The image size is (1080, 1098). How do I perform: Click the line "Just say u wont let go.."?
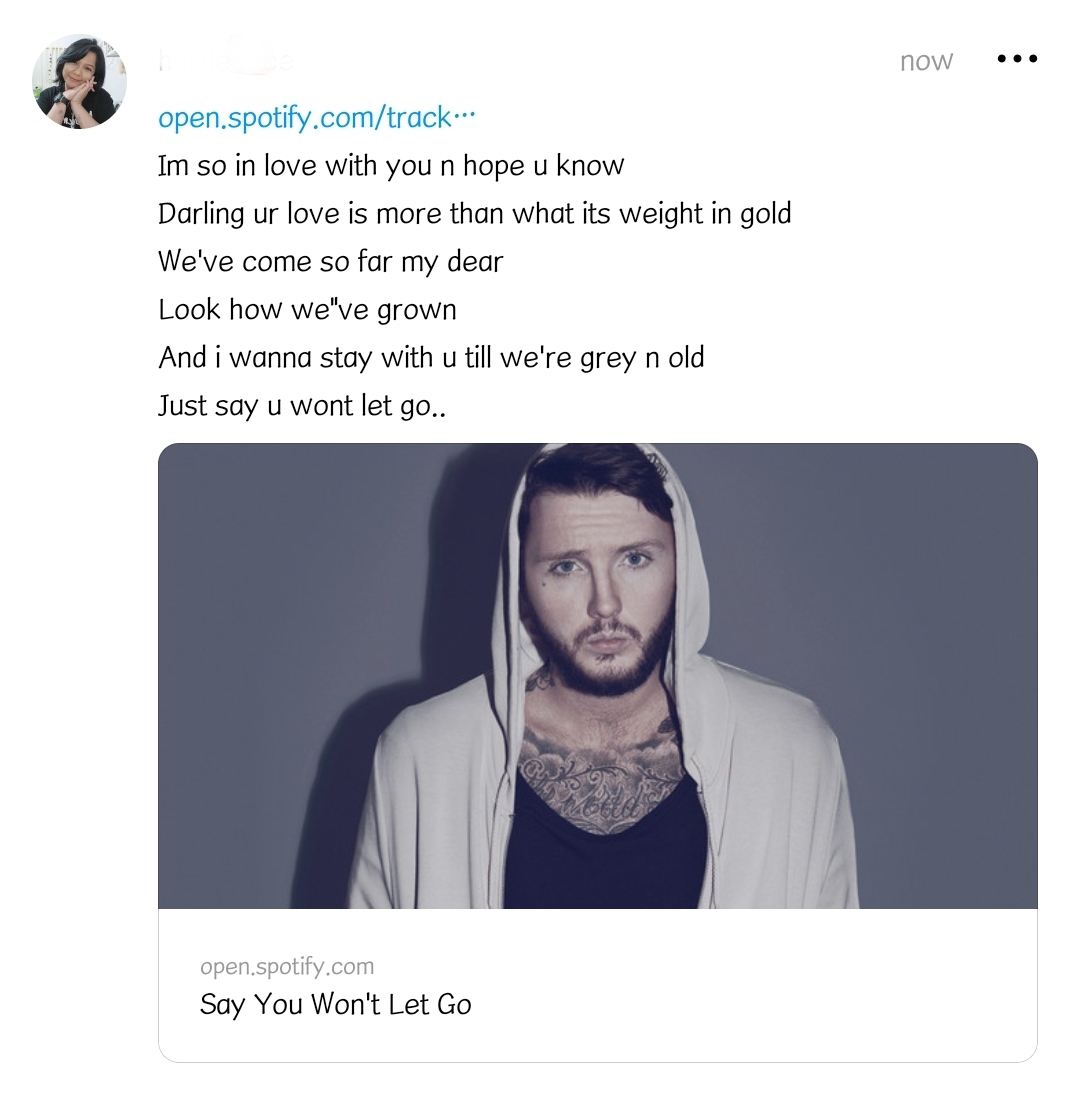(302, 405)
